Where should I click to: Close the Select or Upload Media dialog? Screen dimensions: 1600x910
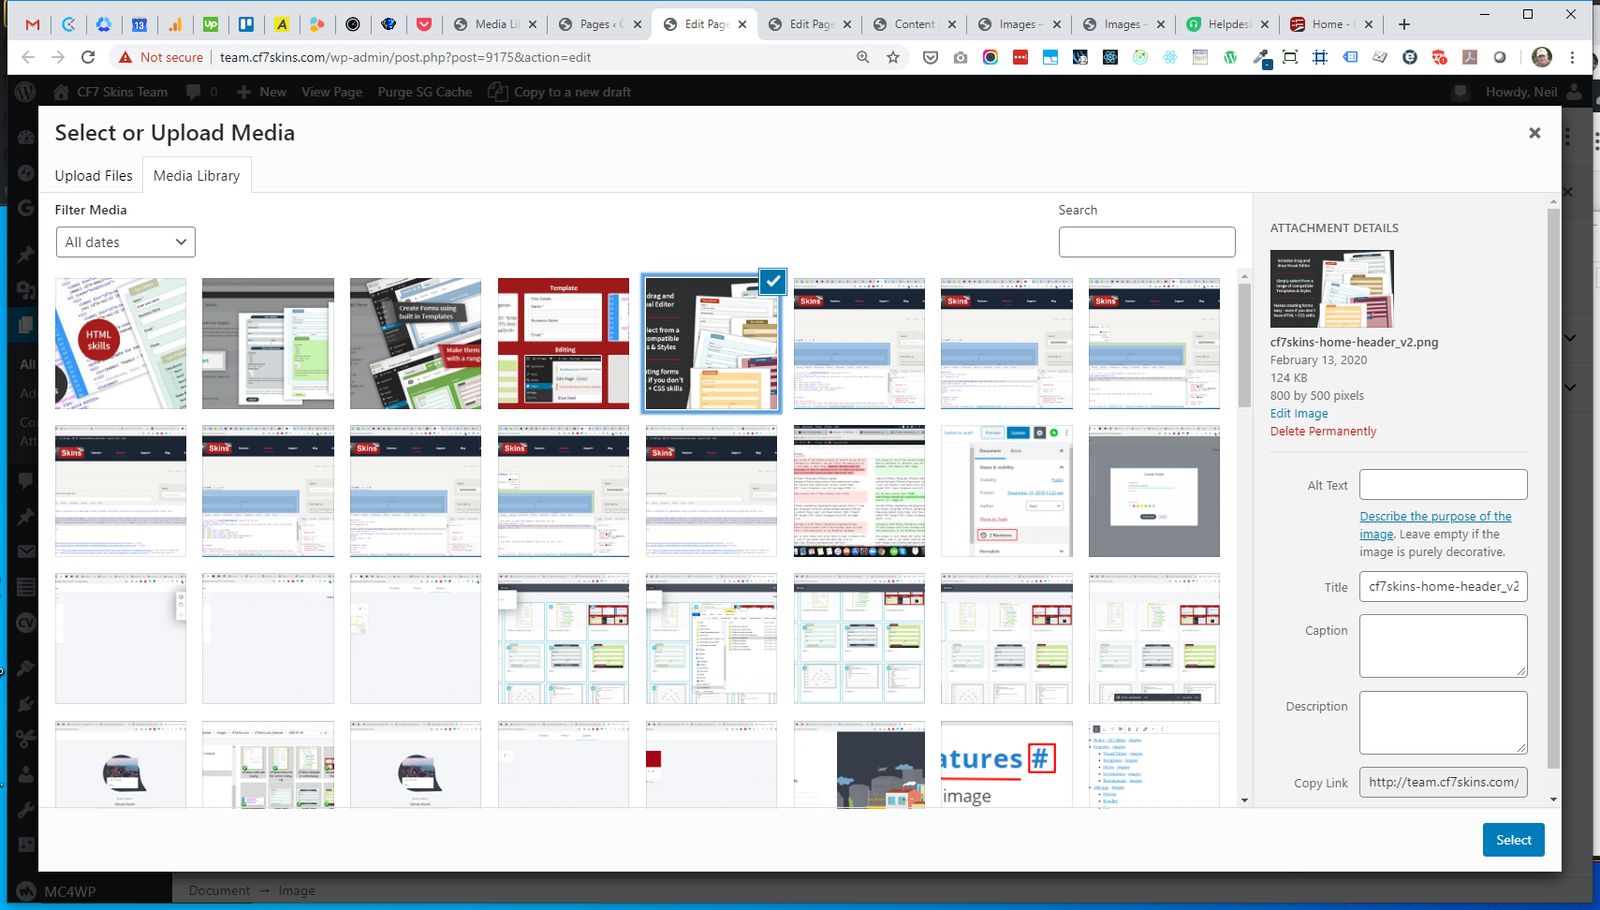(1534, 133)
